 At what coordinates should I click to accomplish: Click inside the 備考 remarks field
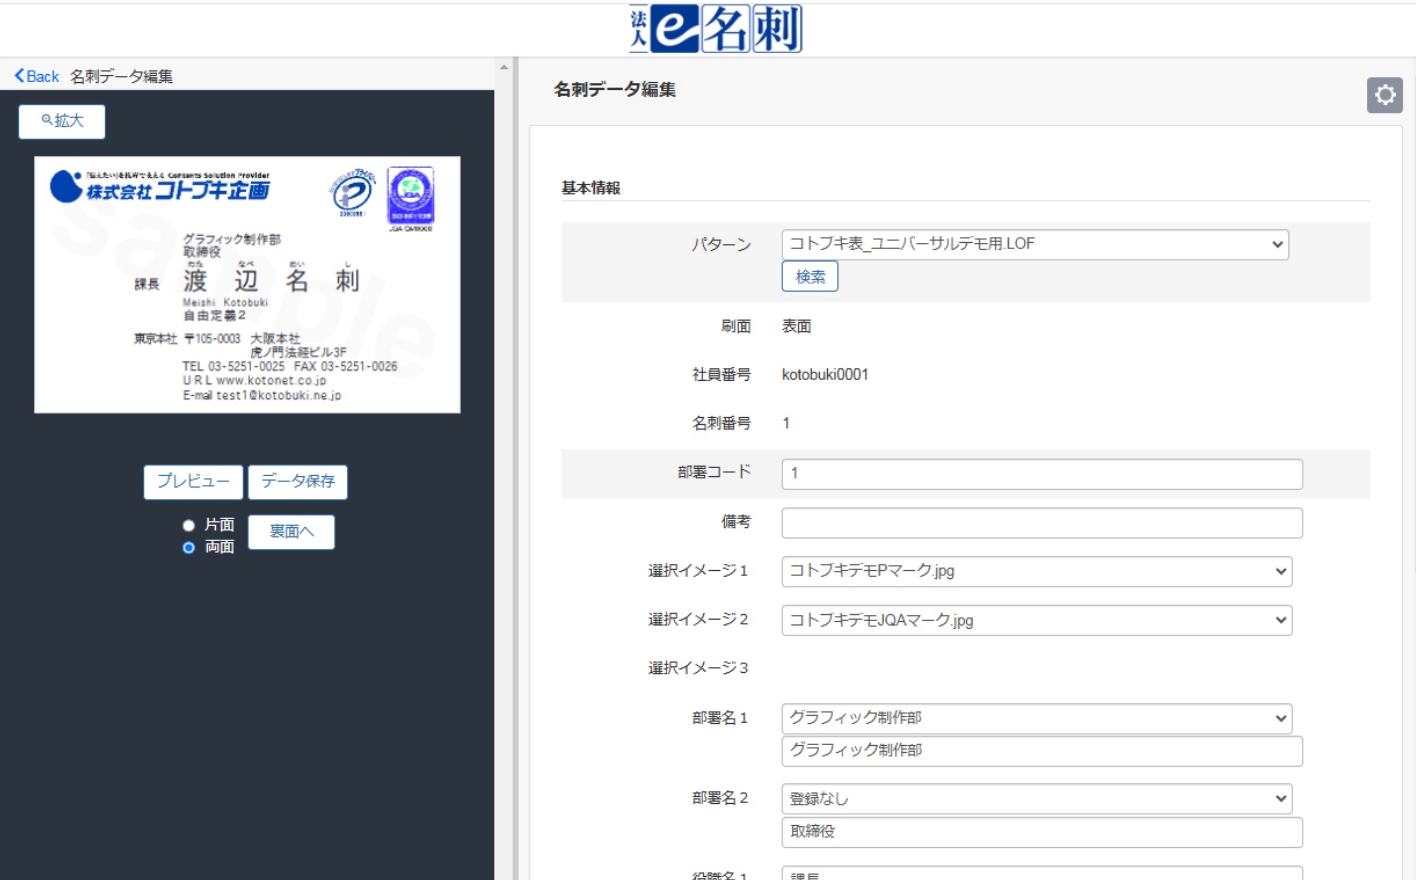tap(1040, 522)
